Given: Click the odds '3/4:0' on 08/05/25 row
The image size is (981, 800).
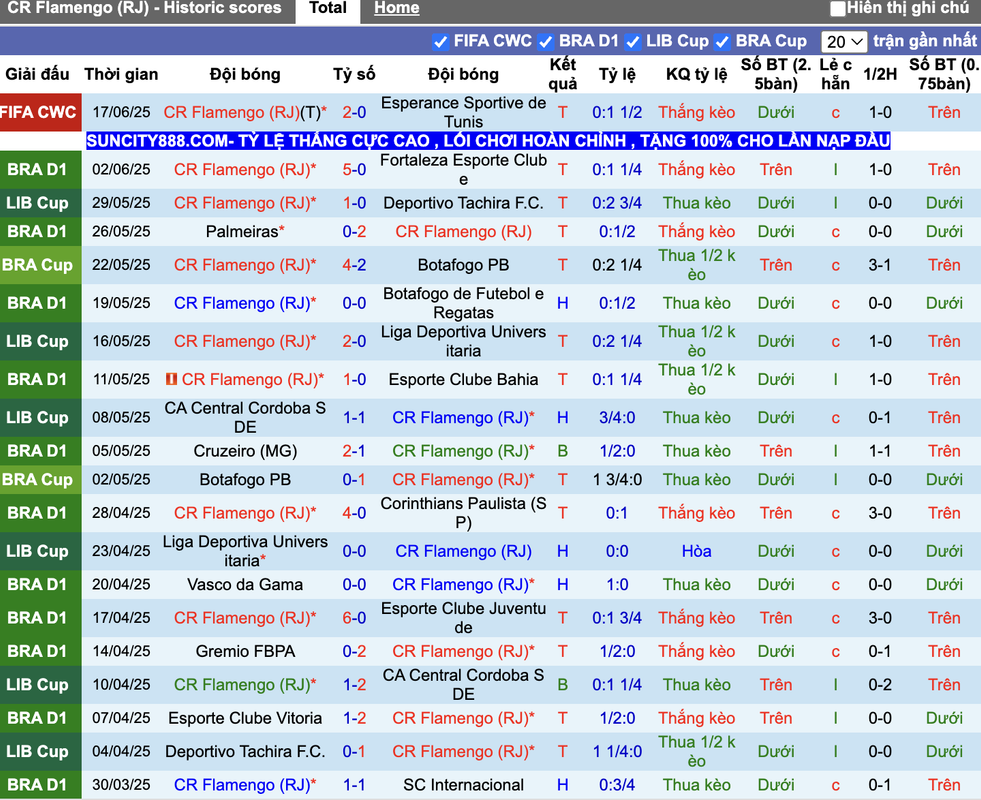Looking at the screenshot, I should tap(617, 418).
